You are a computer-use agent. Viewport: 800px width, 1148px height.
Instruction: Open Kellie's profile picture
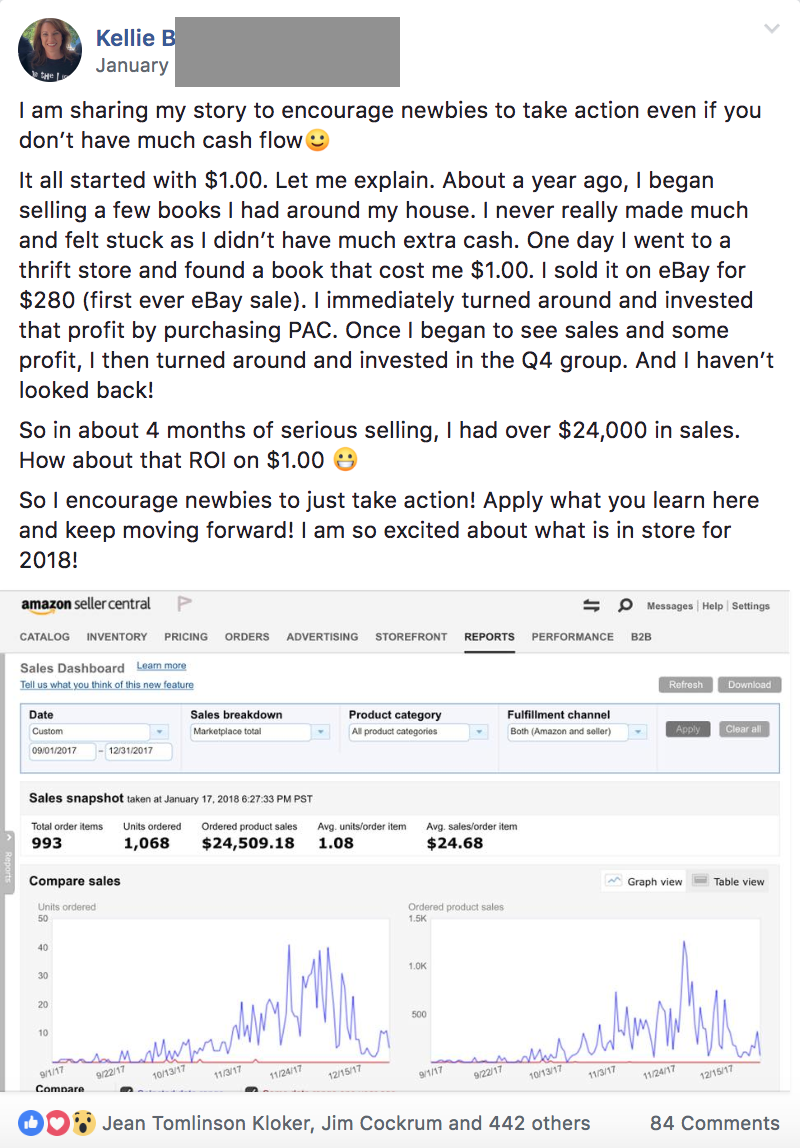(x=50, y=49)
